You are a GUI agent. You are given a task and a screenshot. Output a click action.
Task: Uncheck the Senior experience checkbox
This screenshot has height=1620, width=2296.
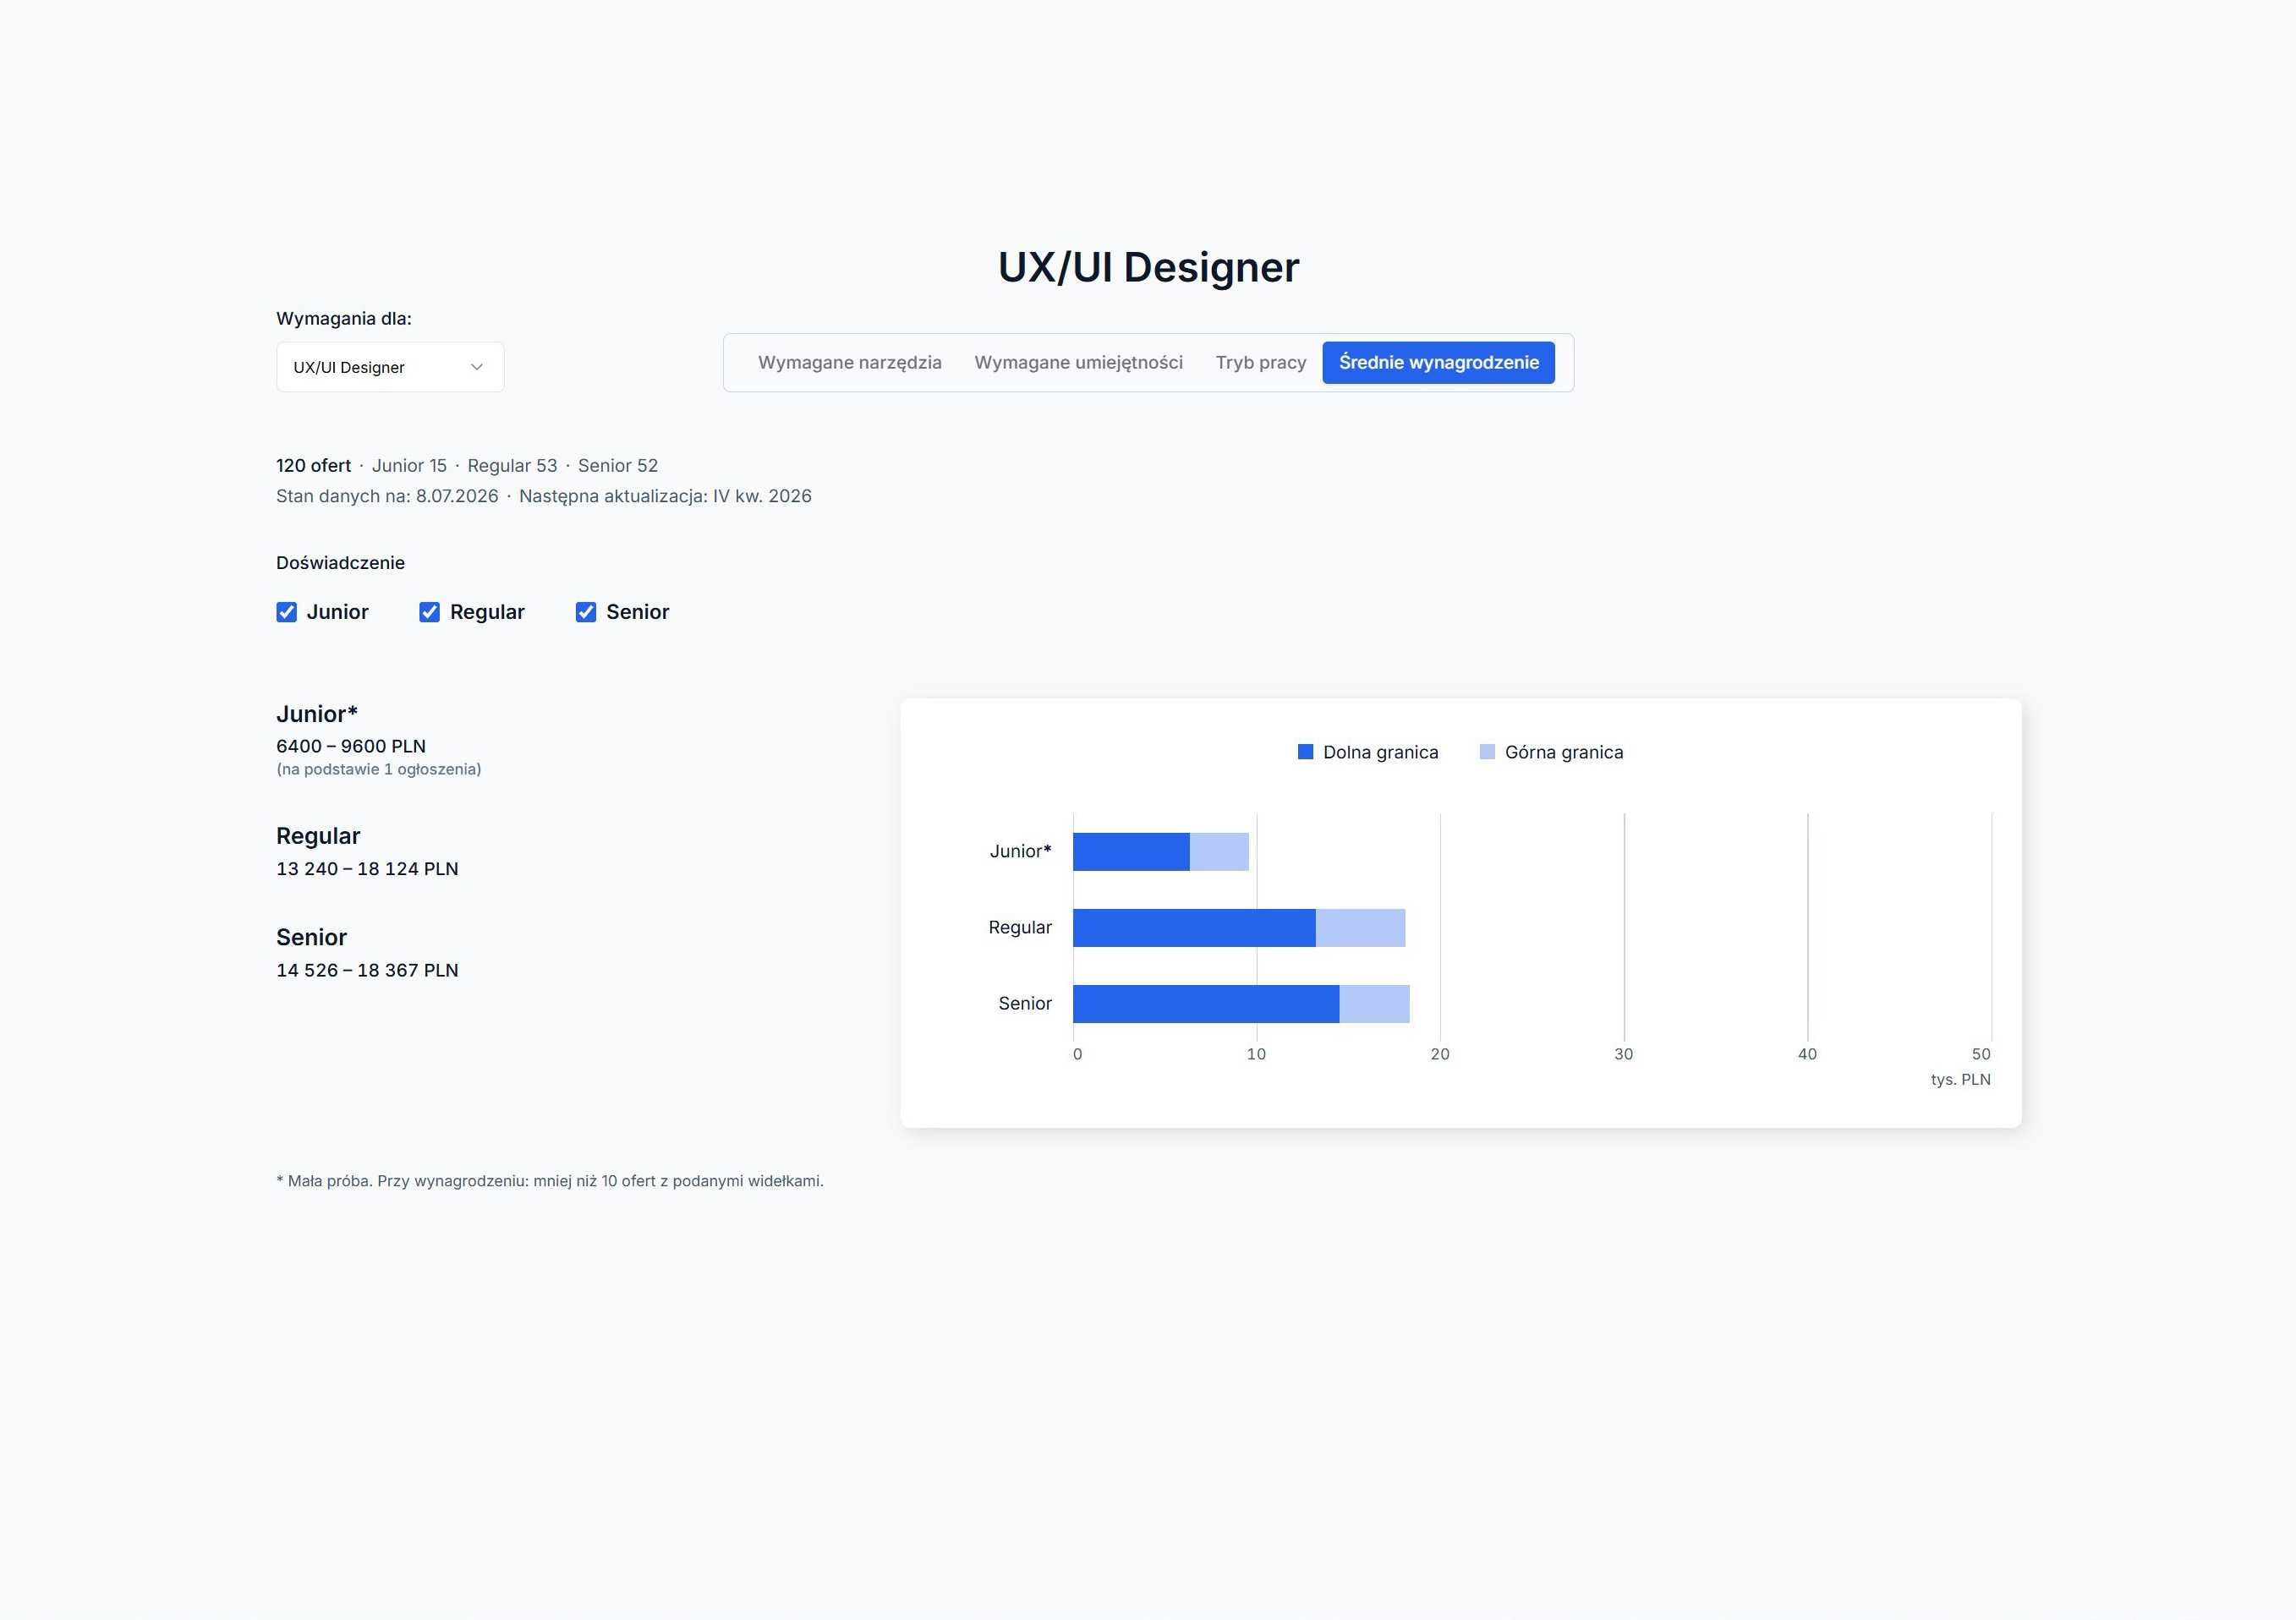[586, 612]
